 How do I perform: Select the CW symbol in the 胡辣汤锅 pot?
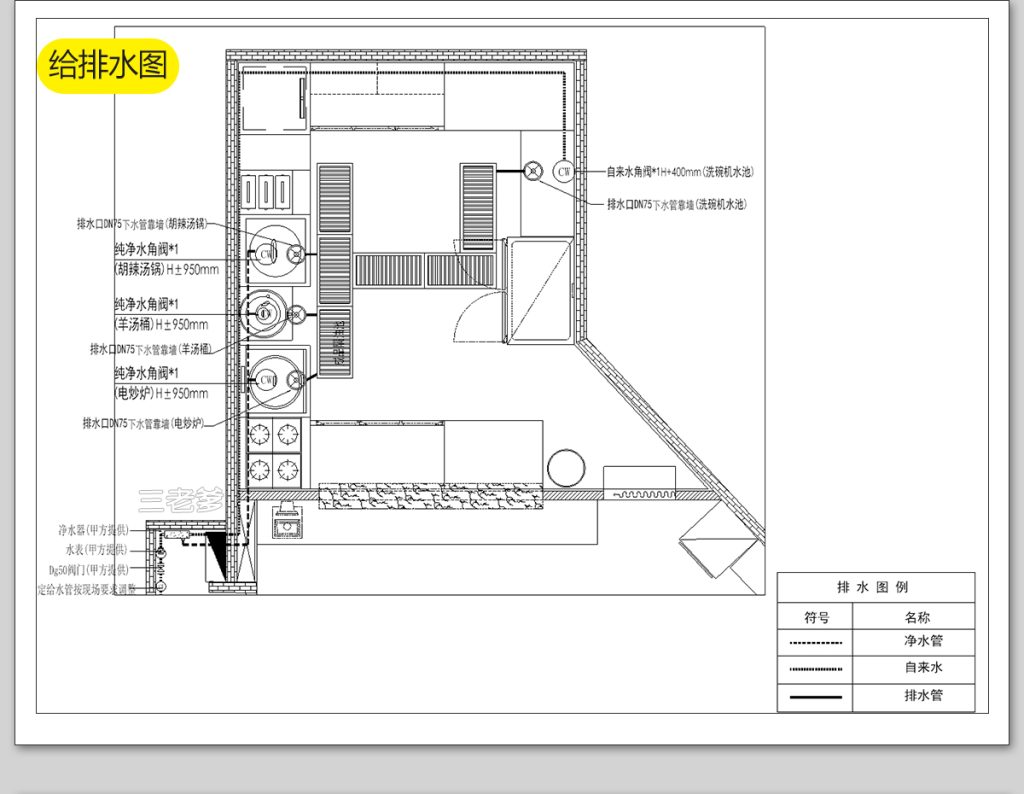coord(266,254)
